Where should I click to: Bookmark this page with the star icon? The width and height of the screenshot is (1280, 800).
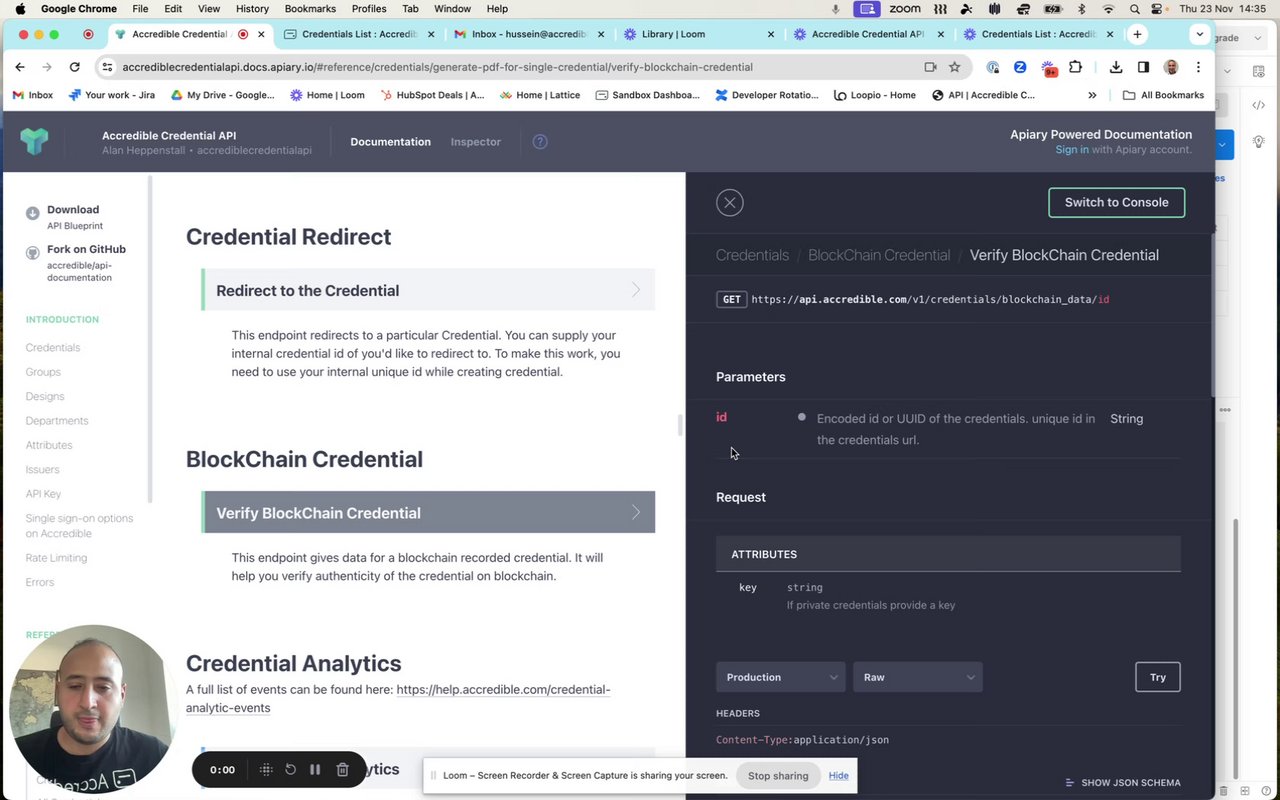click(x=955, y=67)
